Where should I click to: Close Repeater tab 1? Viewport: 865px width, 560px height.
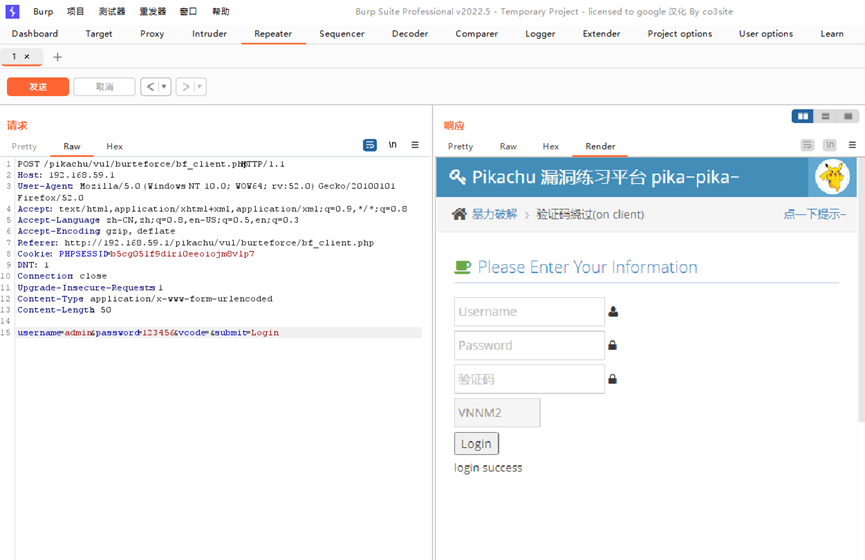tap(26, 56)
